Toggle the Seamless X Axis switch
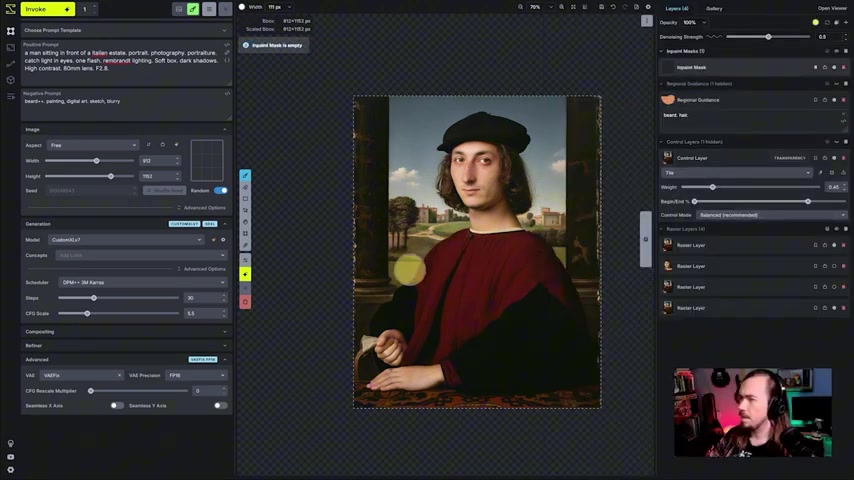854x480 pixels. coord(117,405)
